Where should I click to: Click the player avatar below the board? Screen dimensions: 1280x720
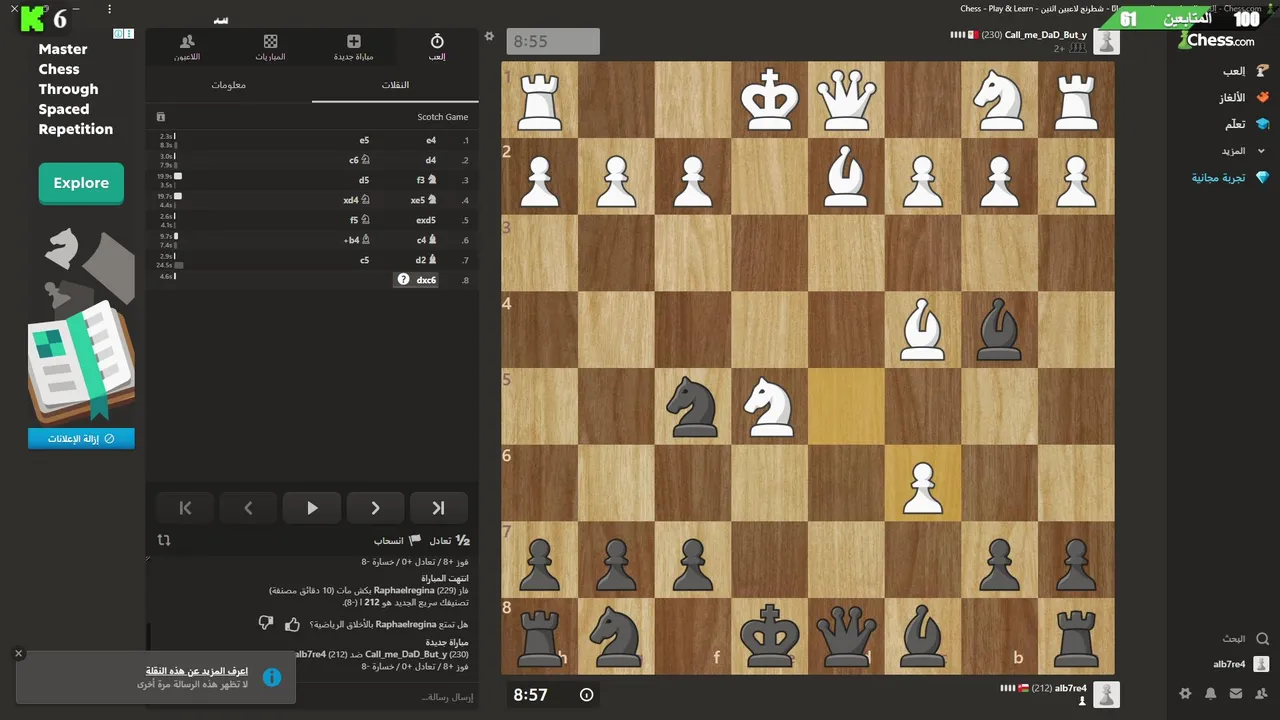click(x=1106, y=694)
